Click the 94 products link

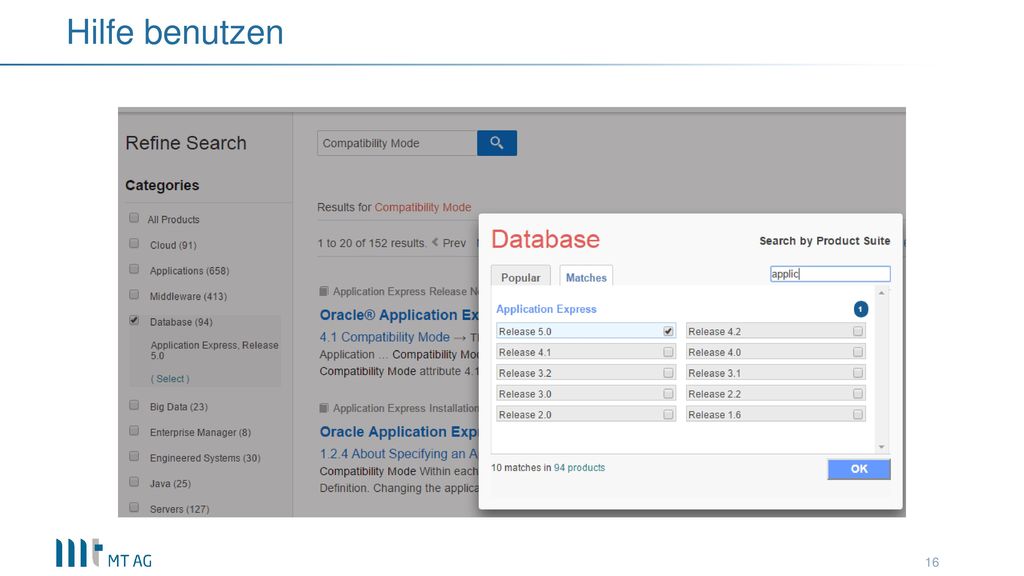coord(579,468)
